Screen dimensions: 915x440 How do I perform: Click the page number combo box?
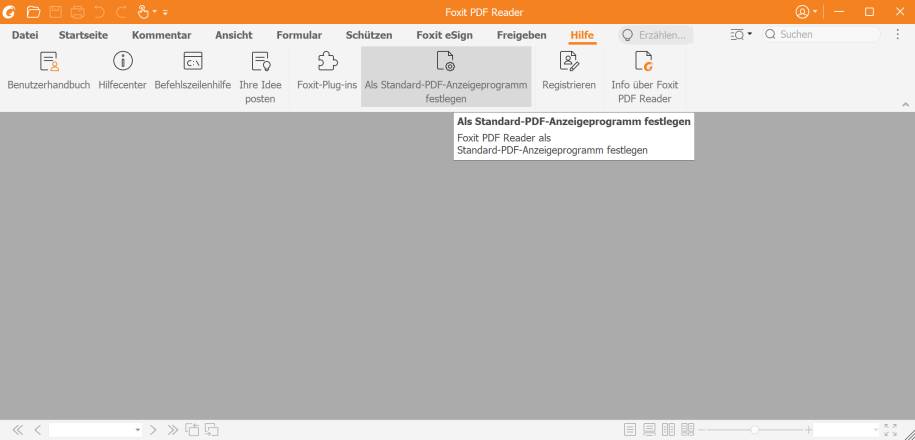tap(96, 430)
